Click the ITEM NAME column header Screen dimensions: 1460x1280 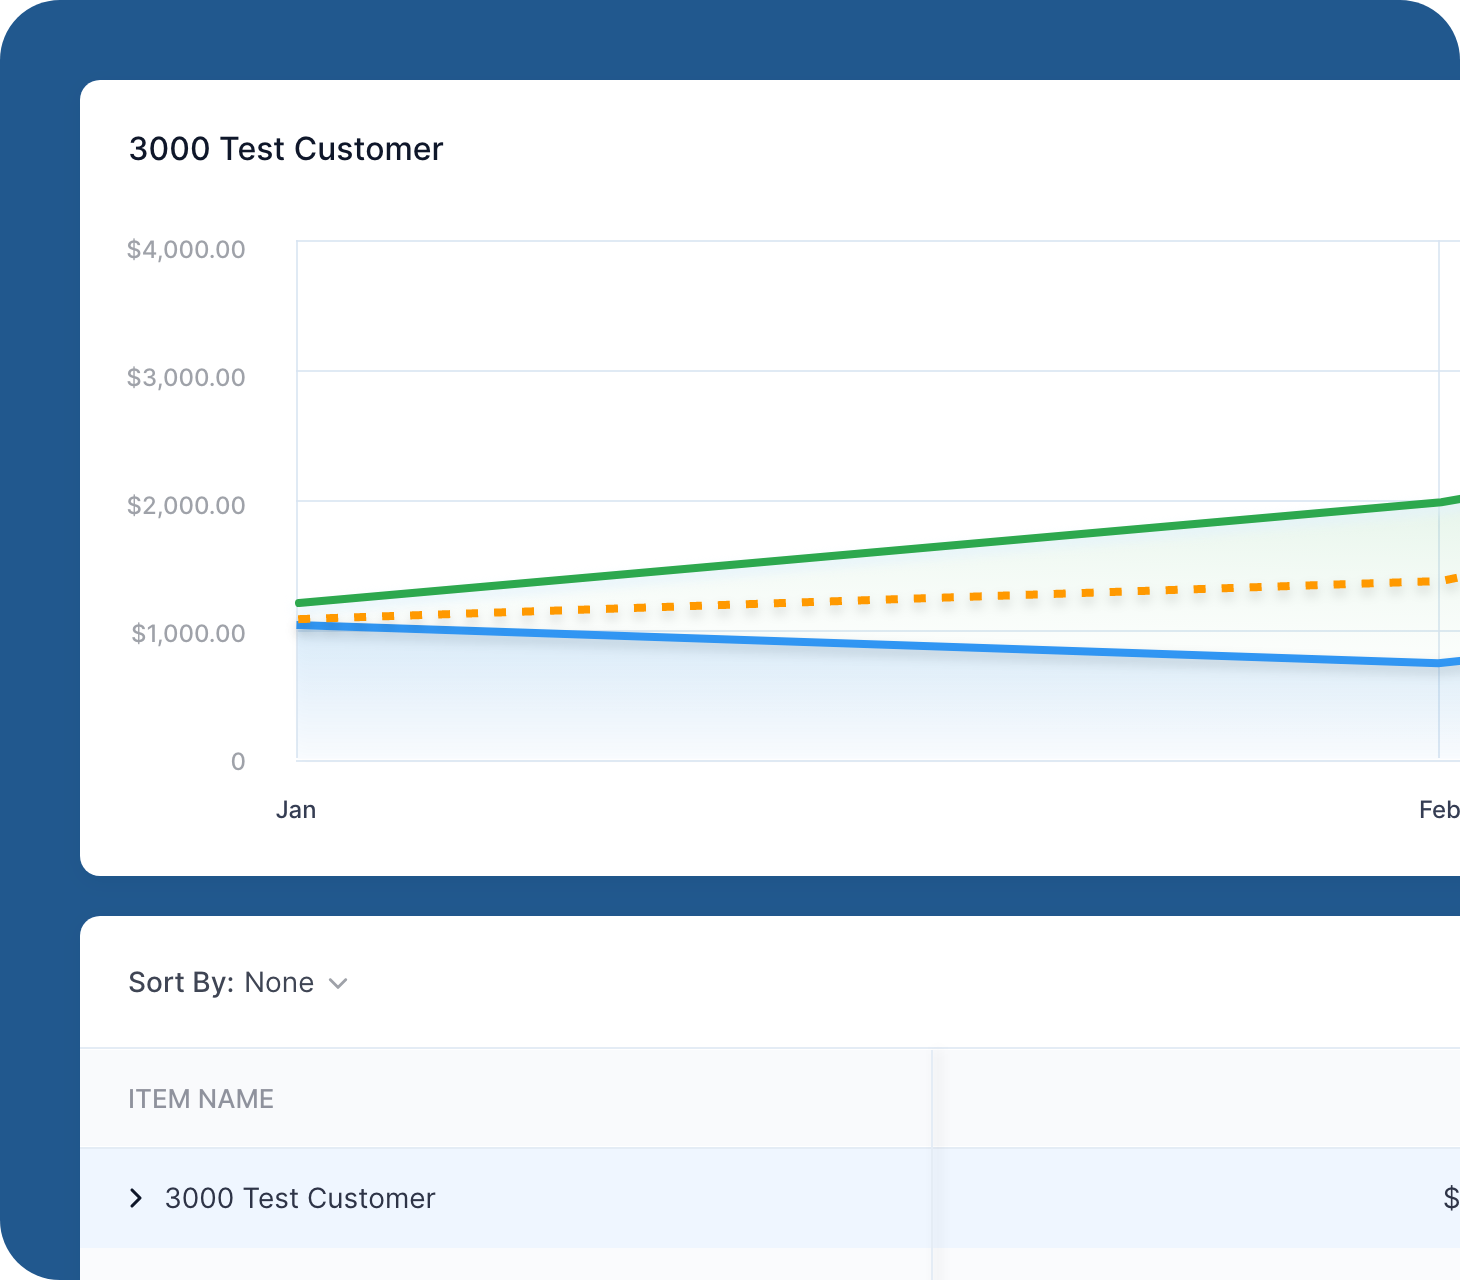coord(201,1099)
